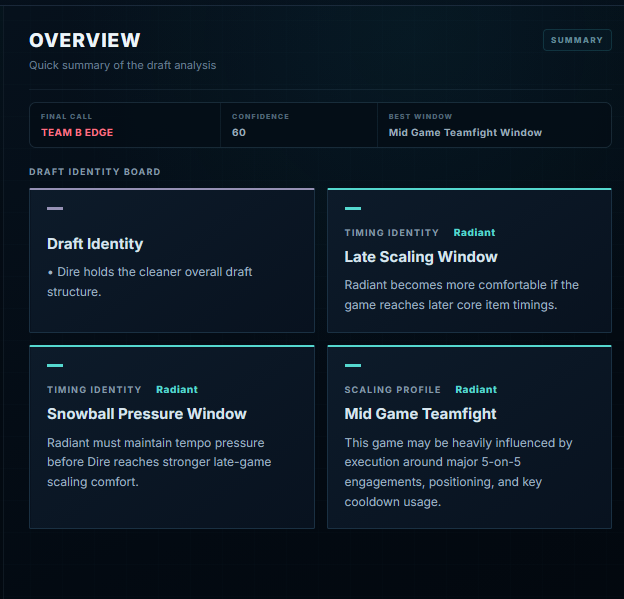
Task: Select 'Radiant must maintain tempo pressure' description
Action: pyautogui.click(x=159, y=462)
